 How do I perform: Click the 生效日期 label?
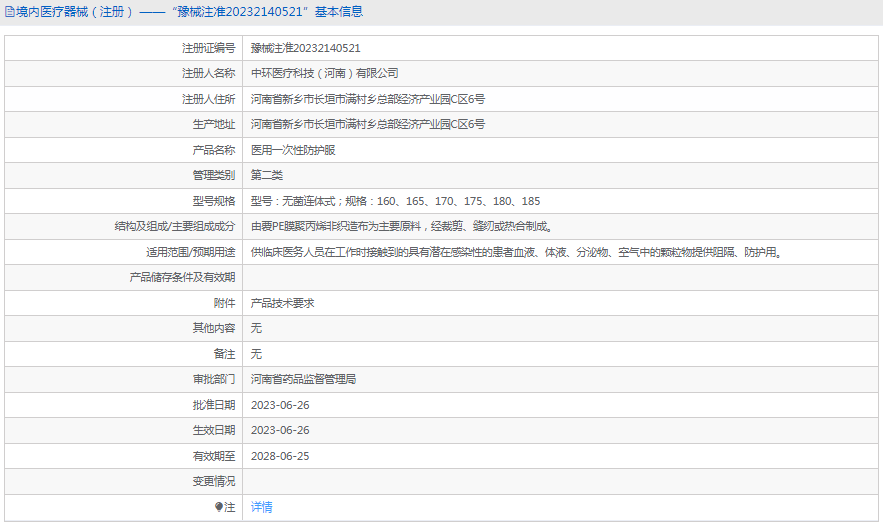[214, 430]
